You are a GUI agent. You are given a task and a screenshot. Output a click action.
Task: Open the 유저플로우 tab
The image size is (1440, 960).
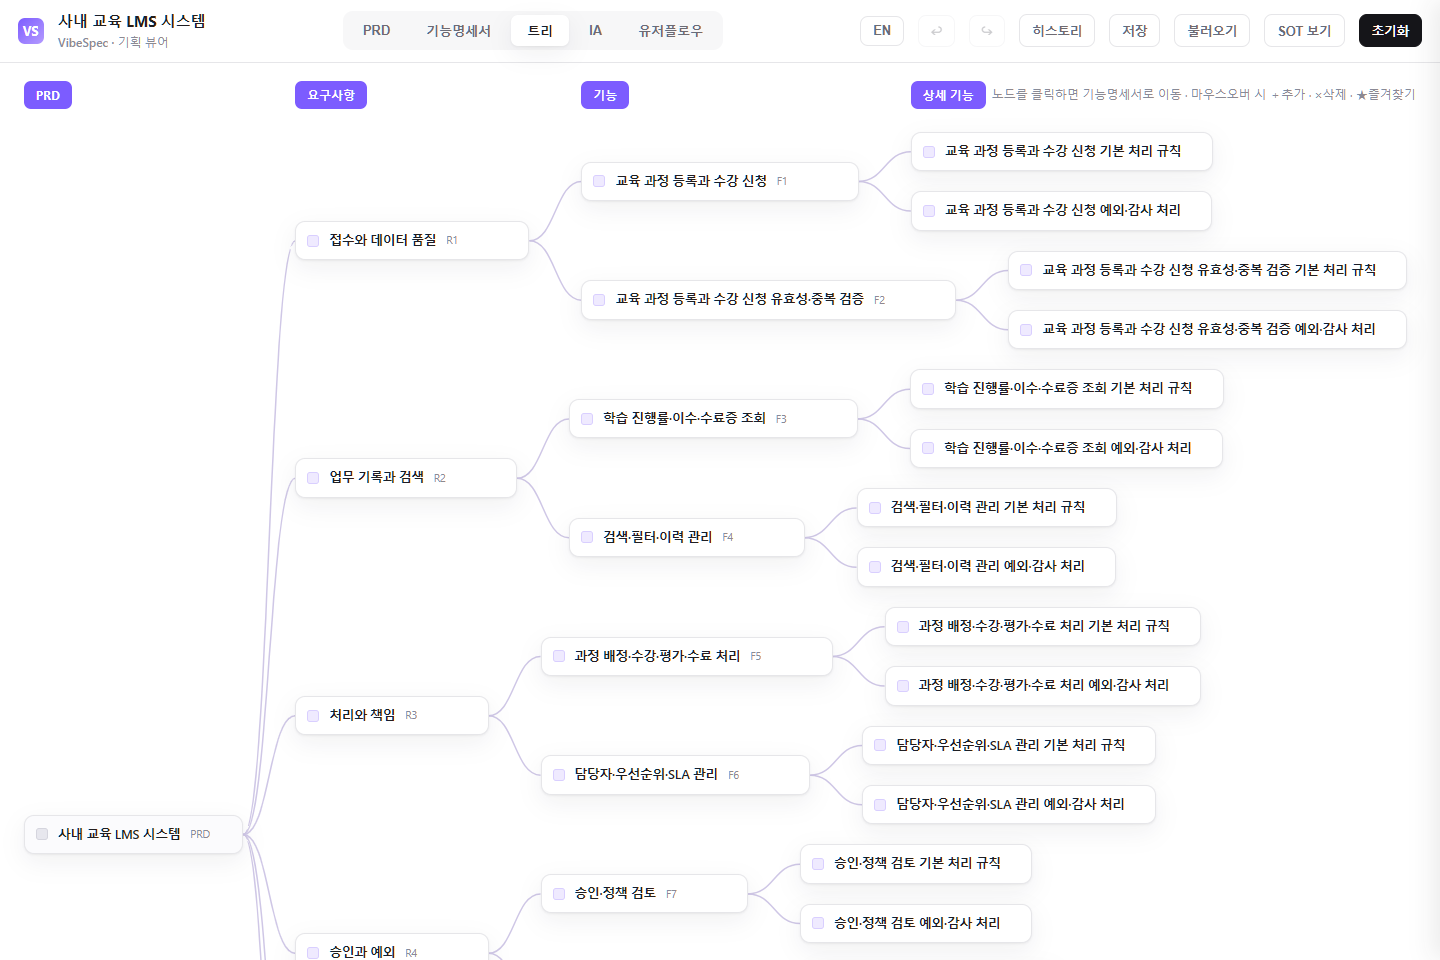[x=670, y=31]
